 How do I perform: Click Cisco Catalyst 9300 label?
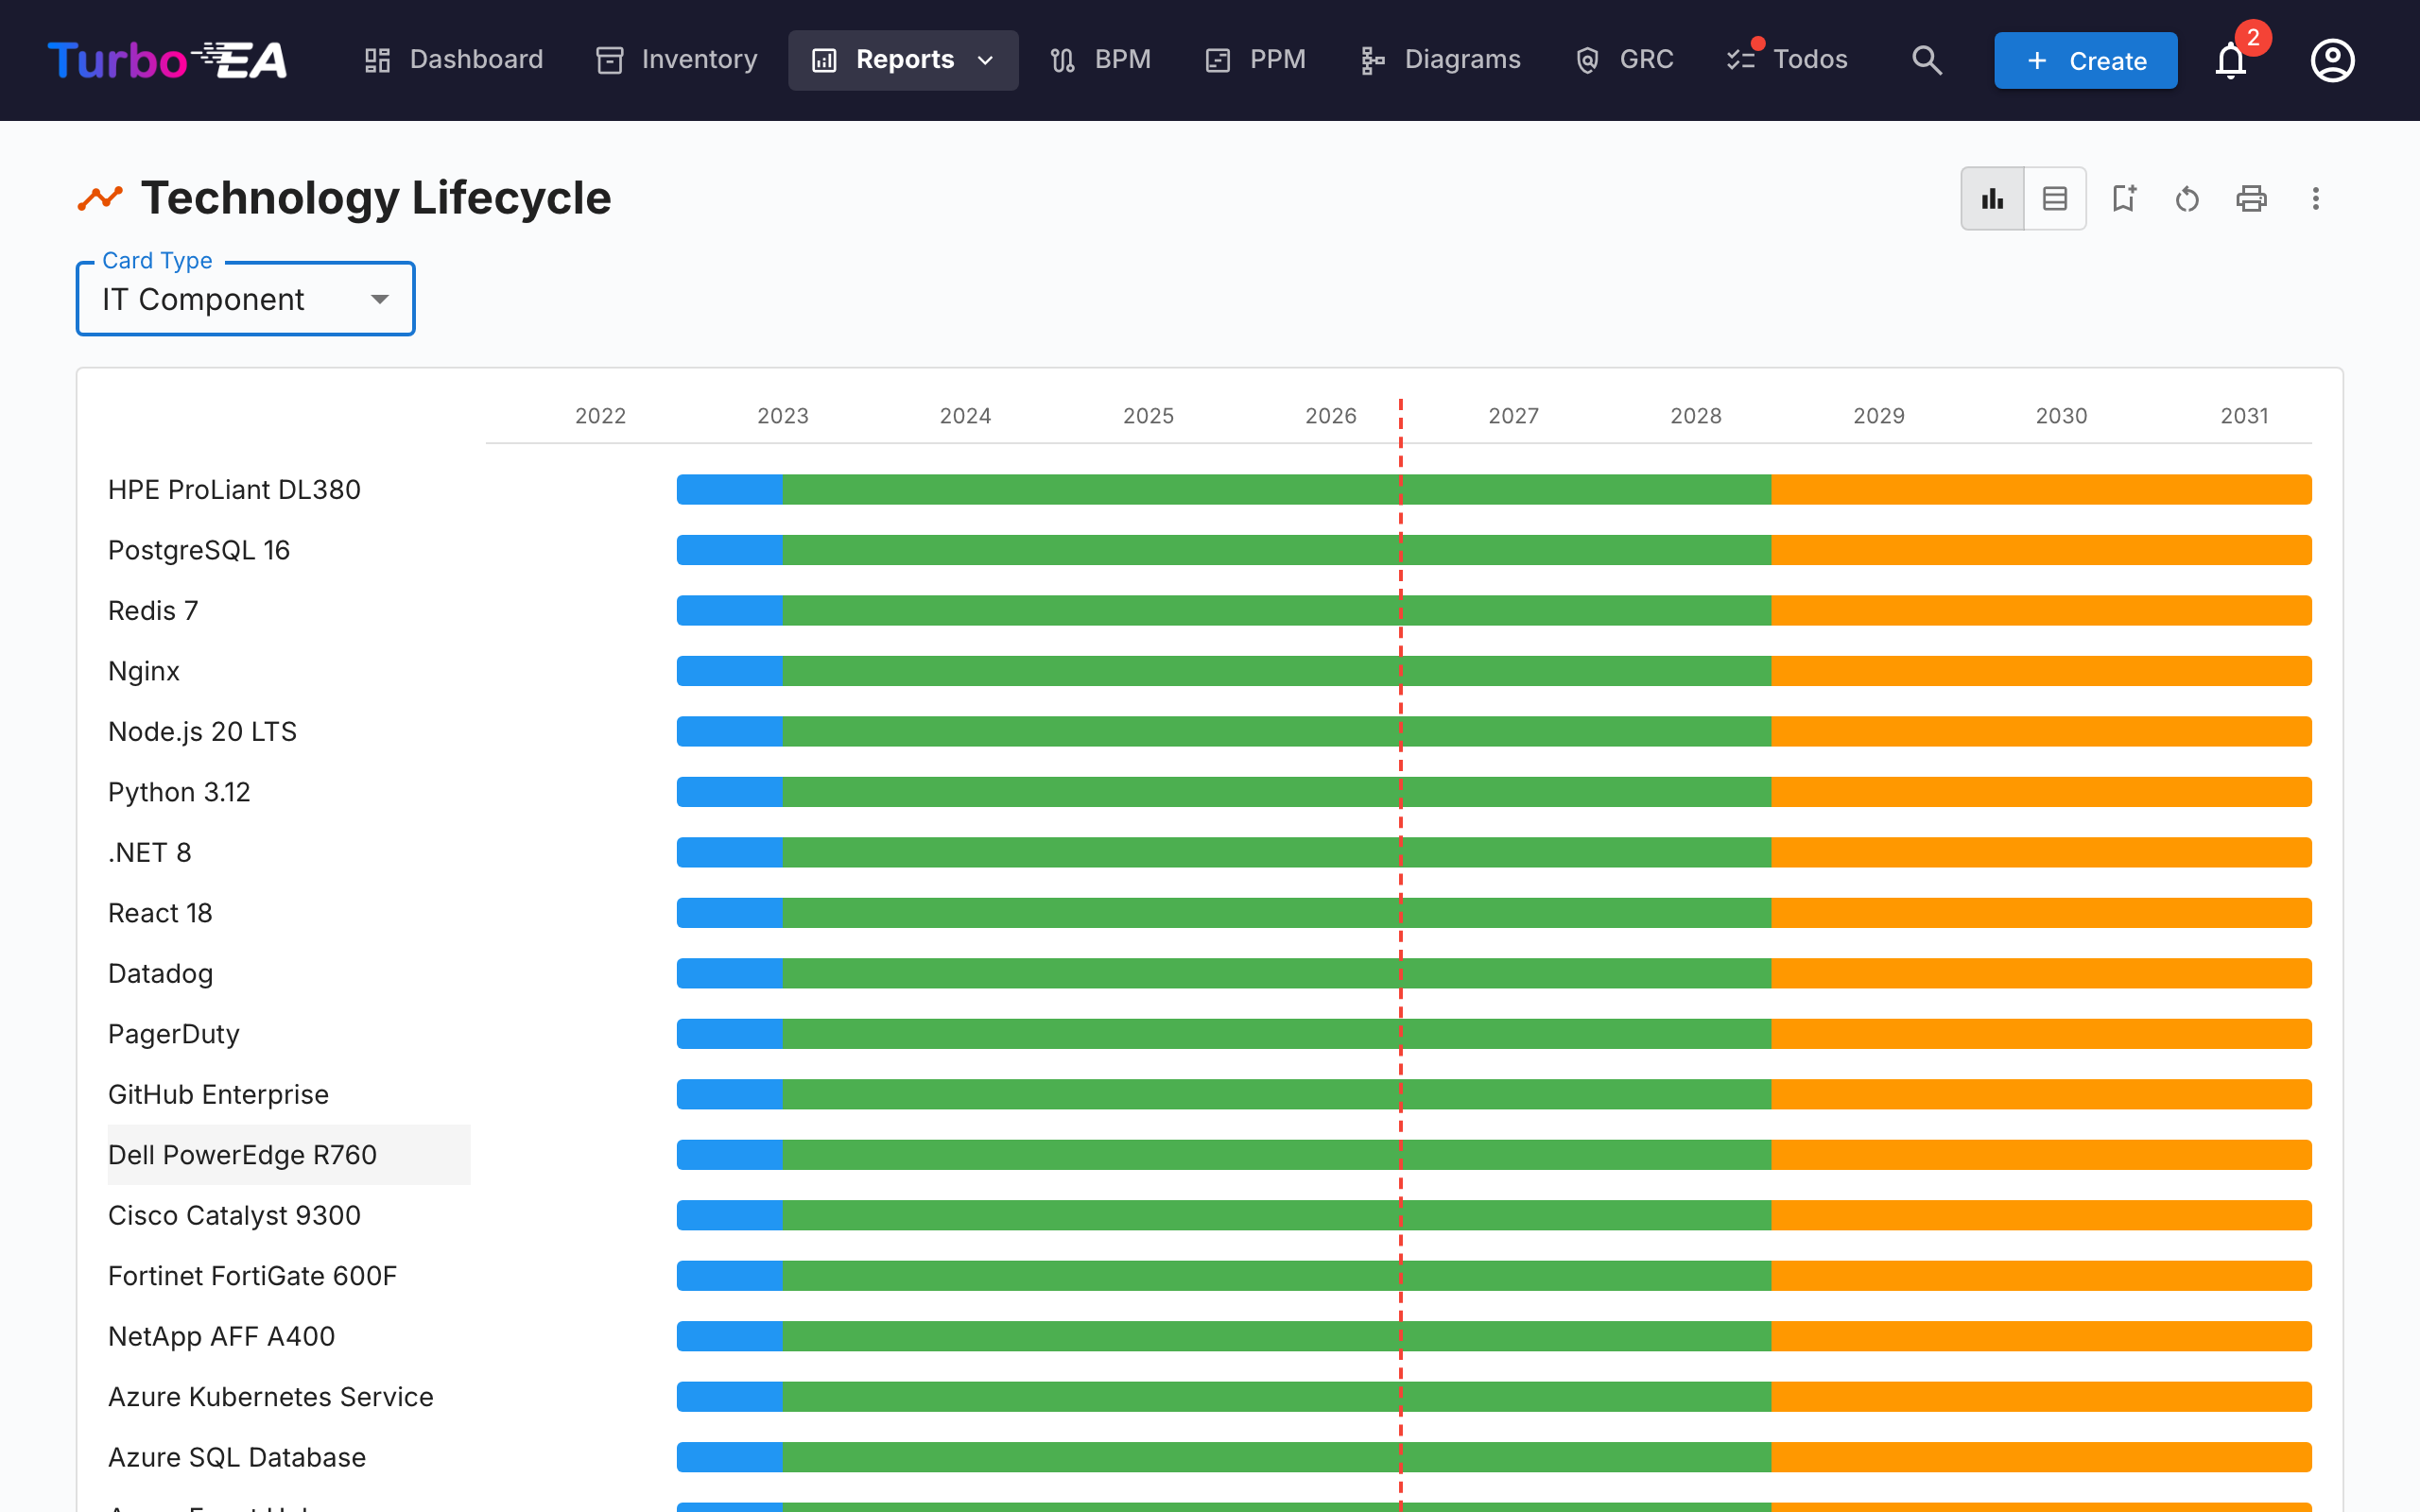coord(234,1215)
